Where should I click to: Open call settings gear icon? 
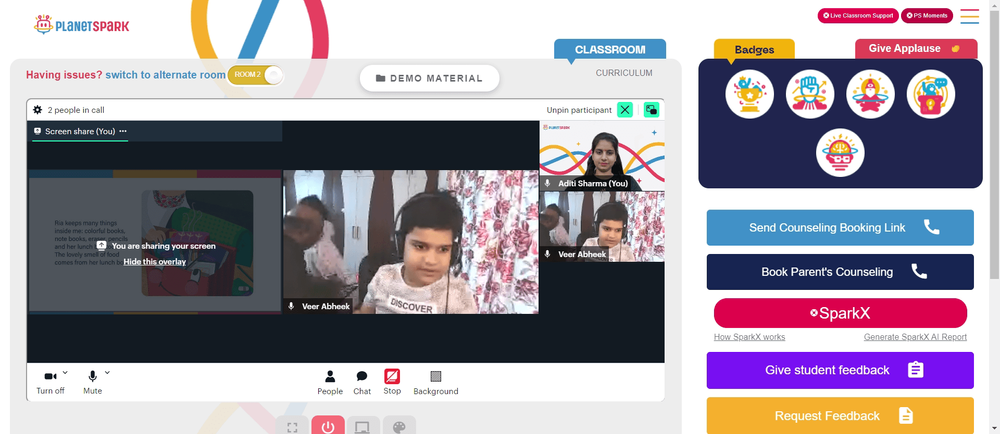point(38,110)
